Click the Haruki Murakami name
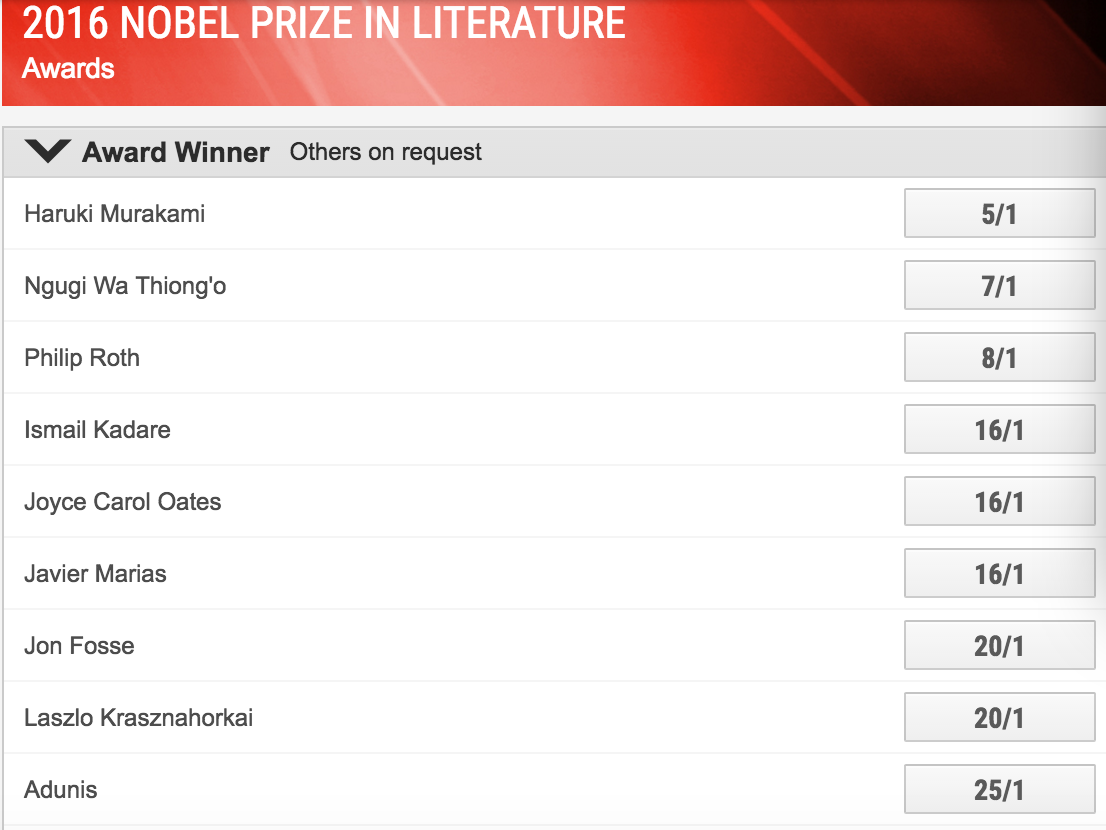This screenshot has width=1106, height=830. point(114,214)
